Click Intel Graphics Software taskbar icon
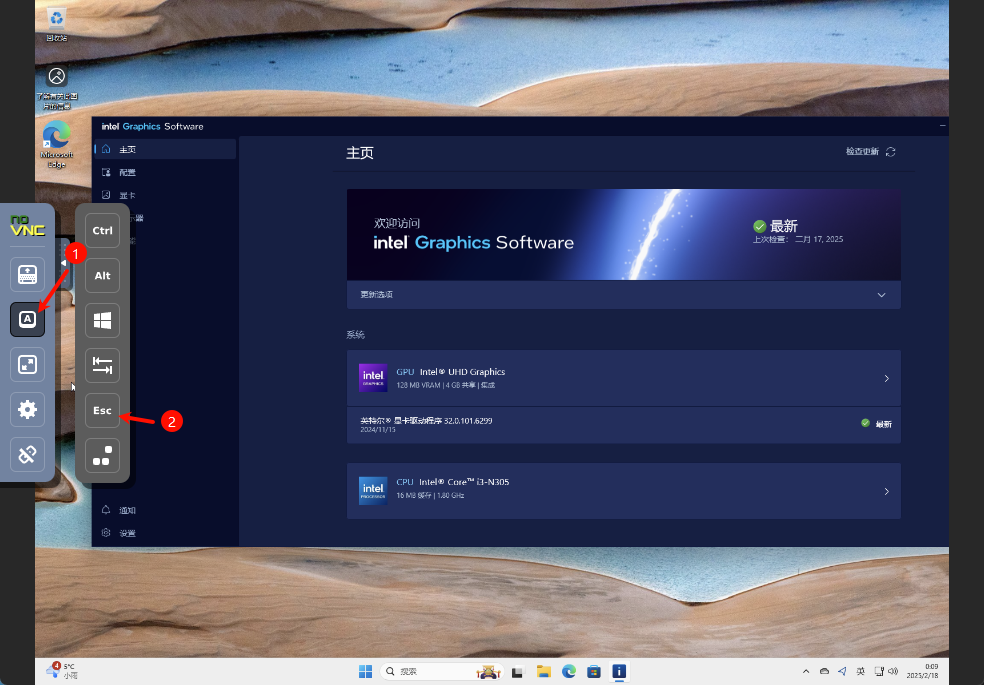Screen dimensions: 984x685 [619, 672]
